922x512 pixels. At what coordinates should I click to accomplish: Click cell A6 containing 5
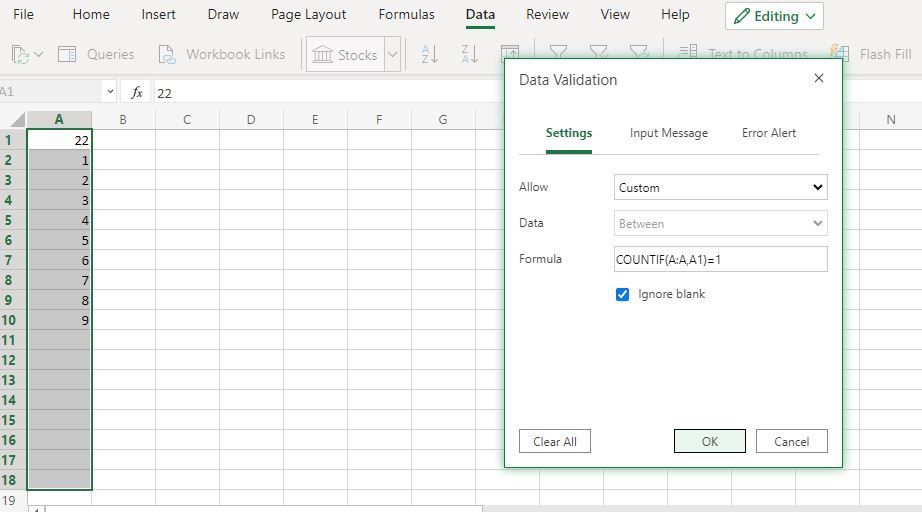point(59,240)
